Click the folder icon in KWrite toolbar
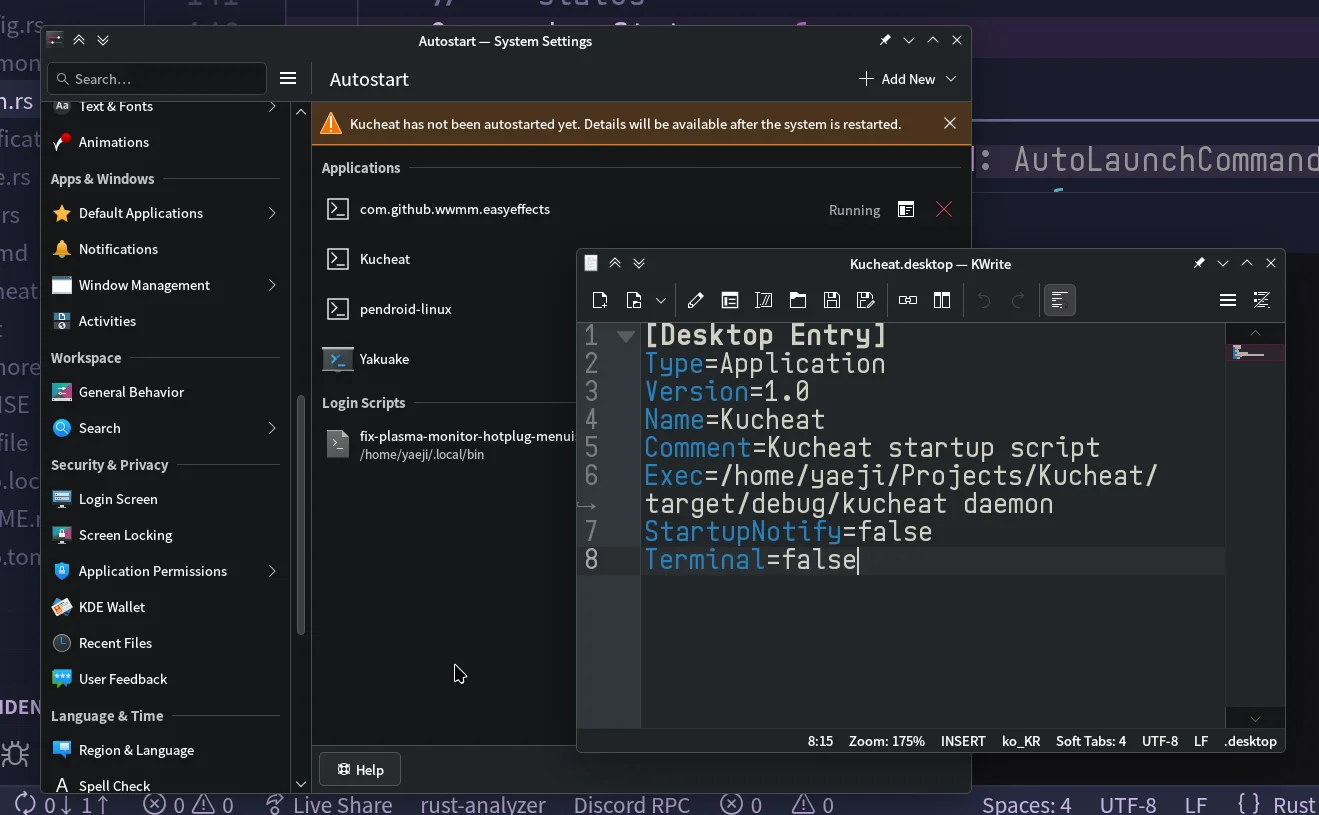Viewport: 1319px width, 815px height. tap(797, 300)
